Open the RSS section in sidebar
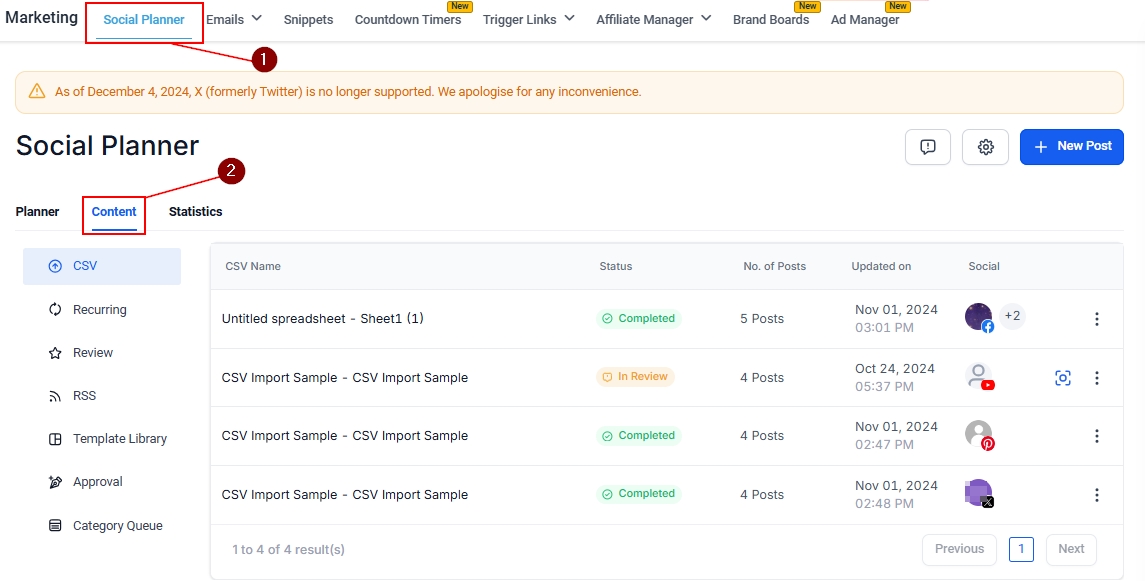Image resolution: width=1145 pixels, height=581 pixels. point(84,396)
